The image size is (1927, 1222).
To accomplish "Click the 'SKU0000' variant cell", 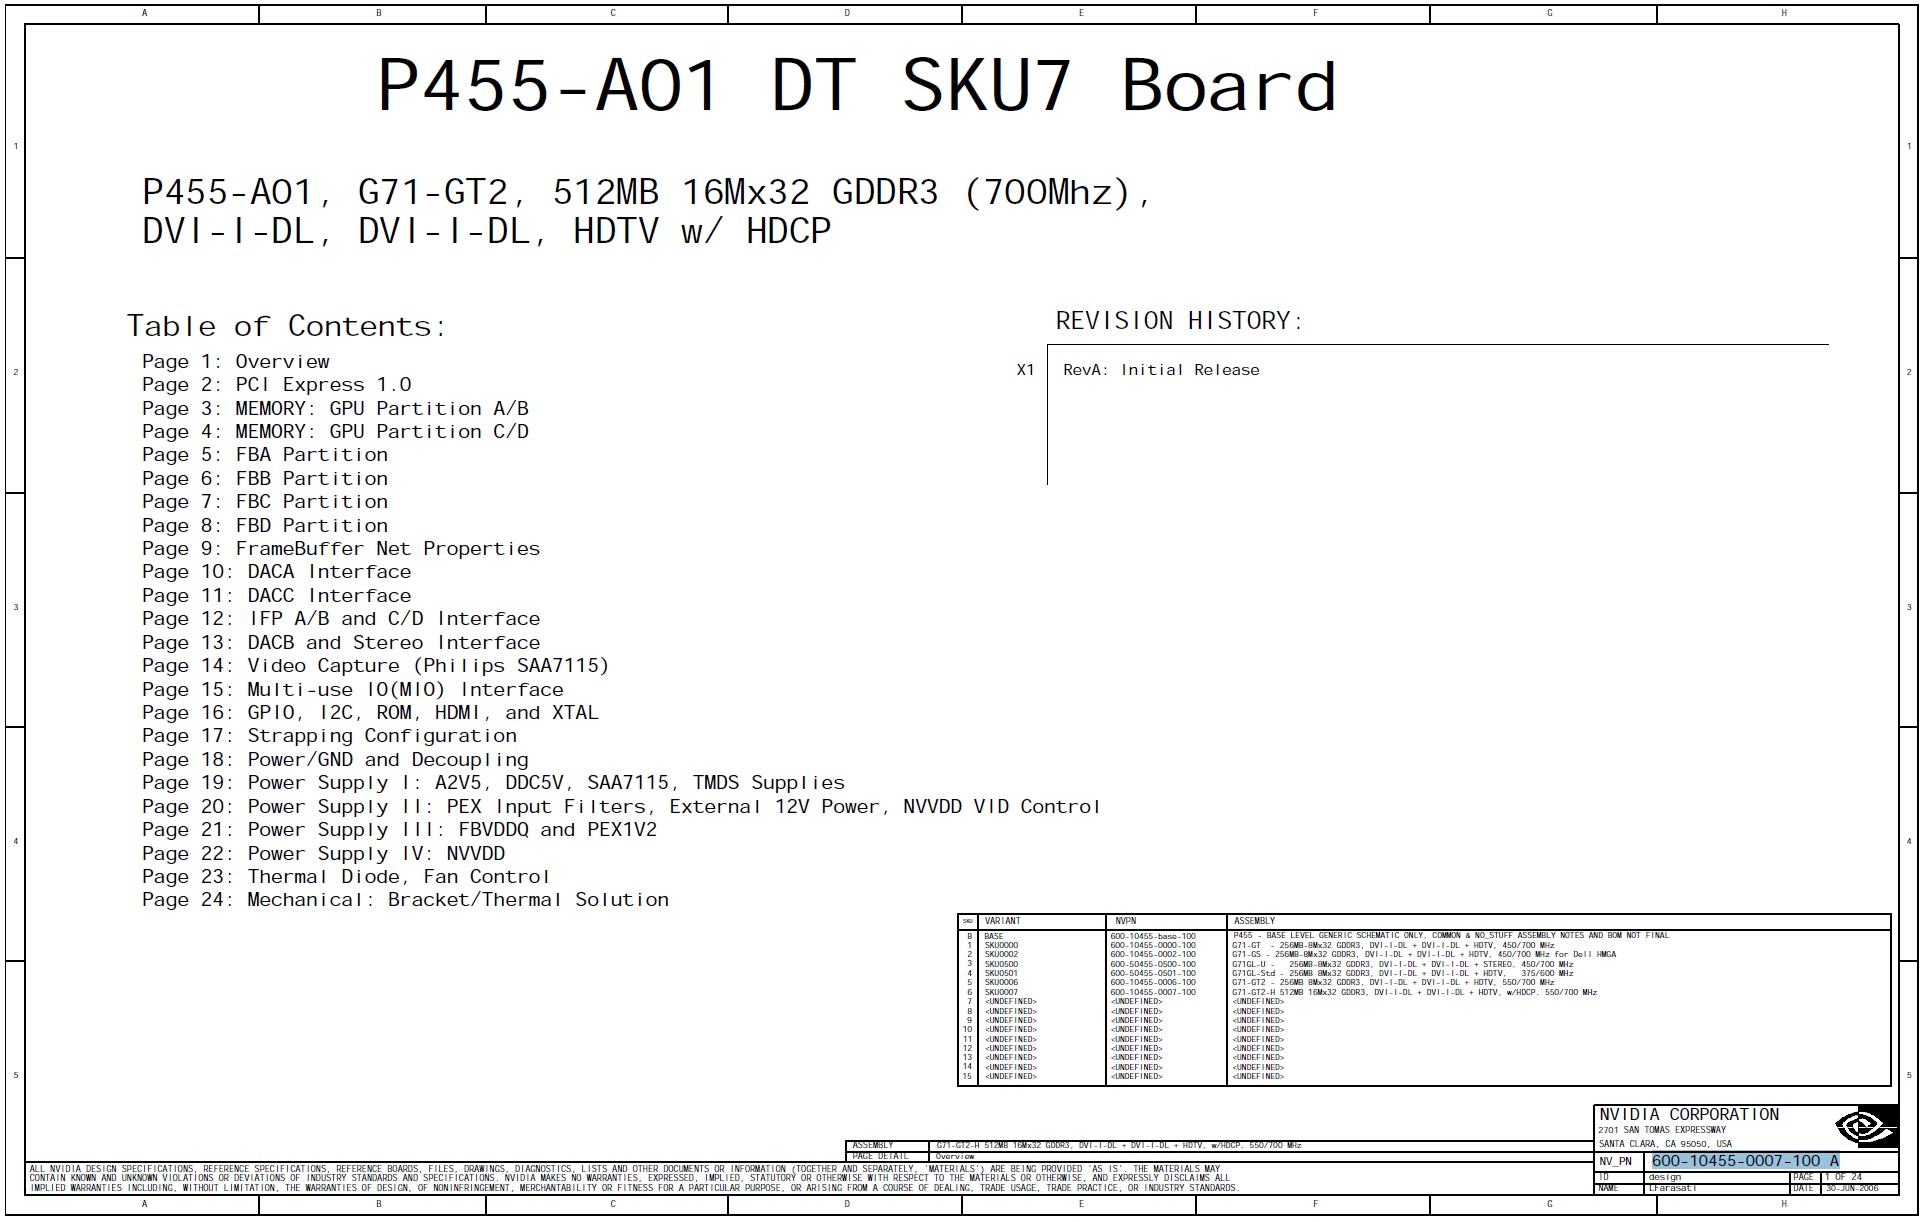I will pos(1001,946).
